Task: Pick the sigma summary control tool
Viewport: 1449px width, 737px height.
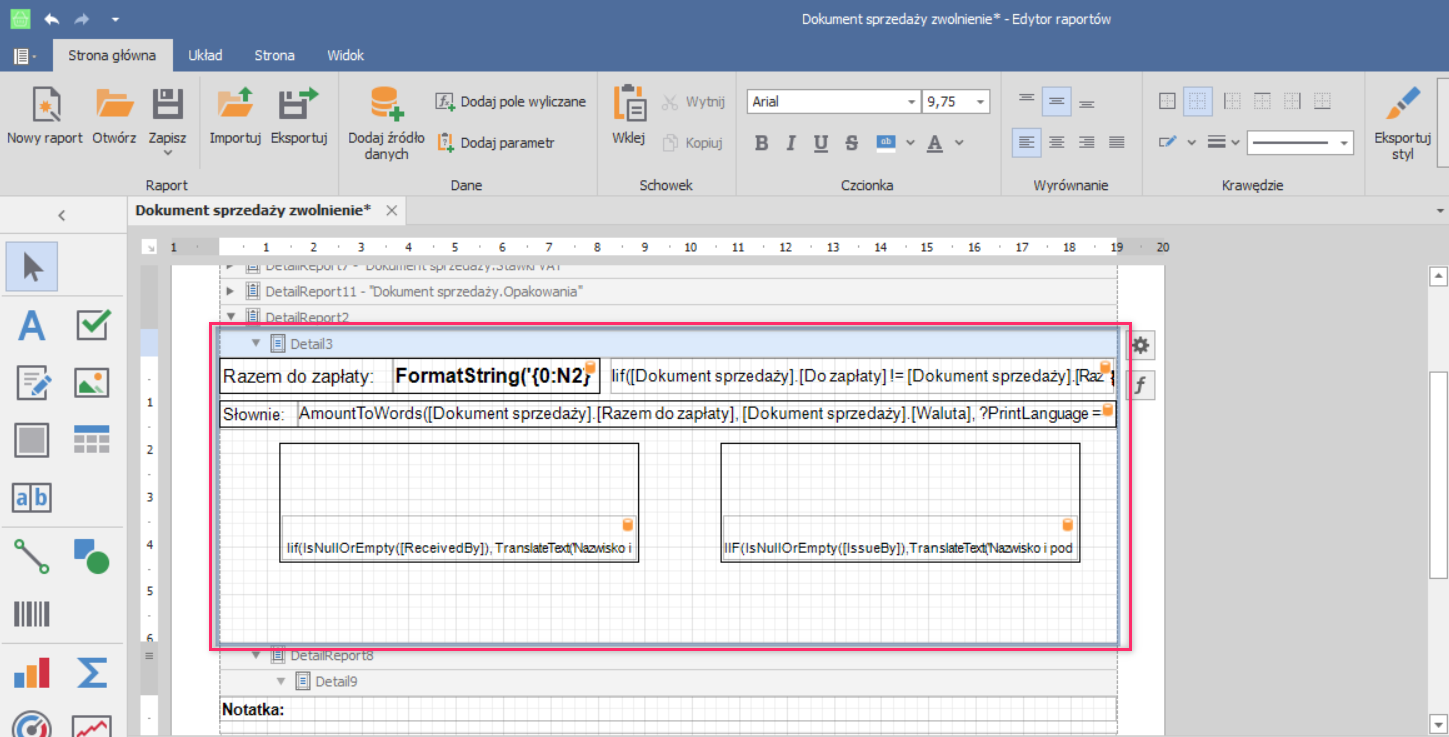Action: 92,673
